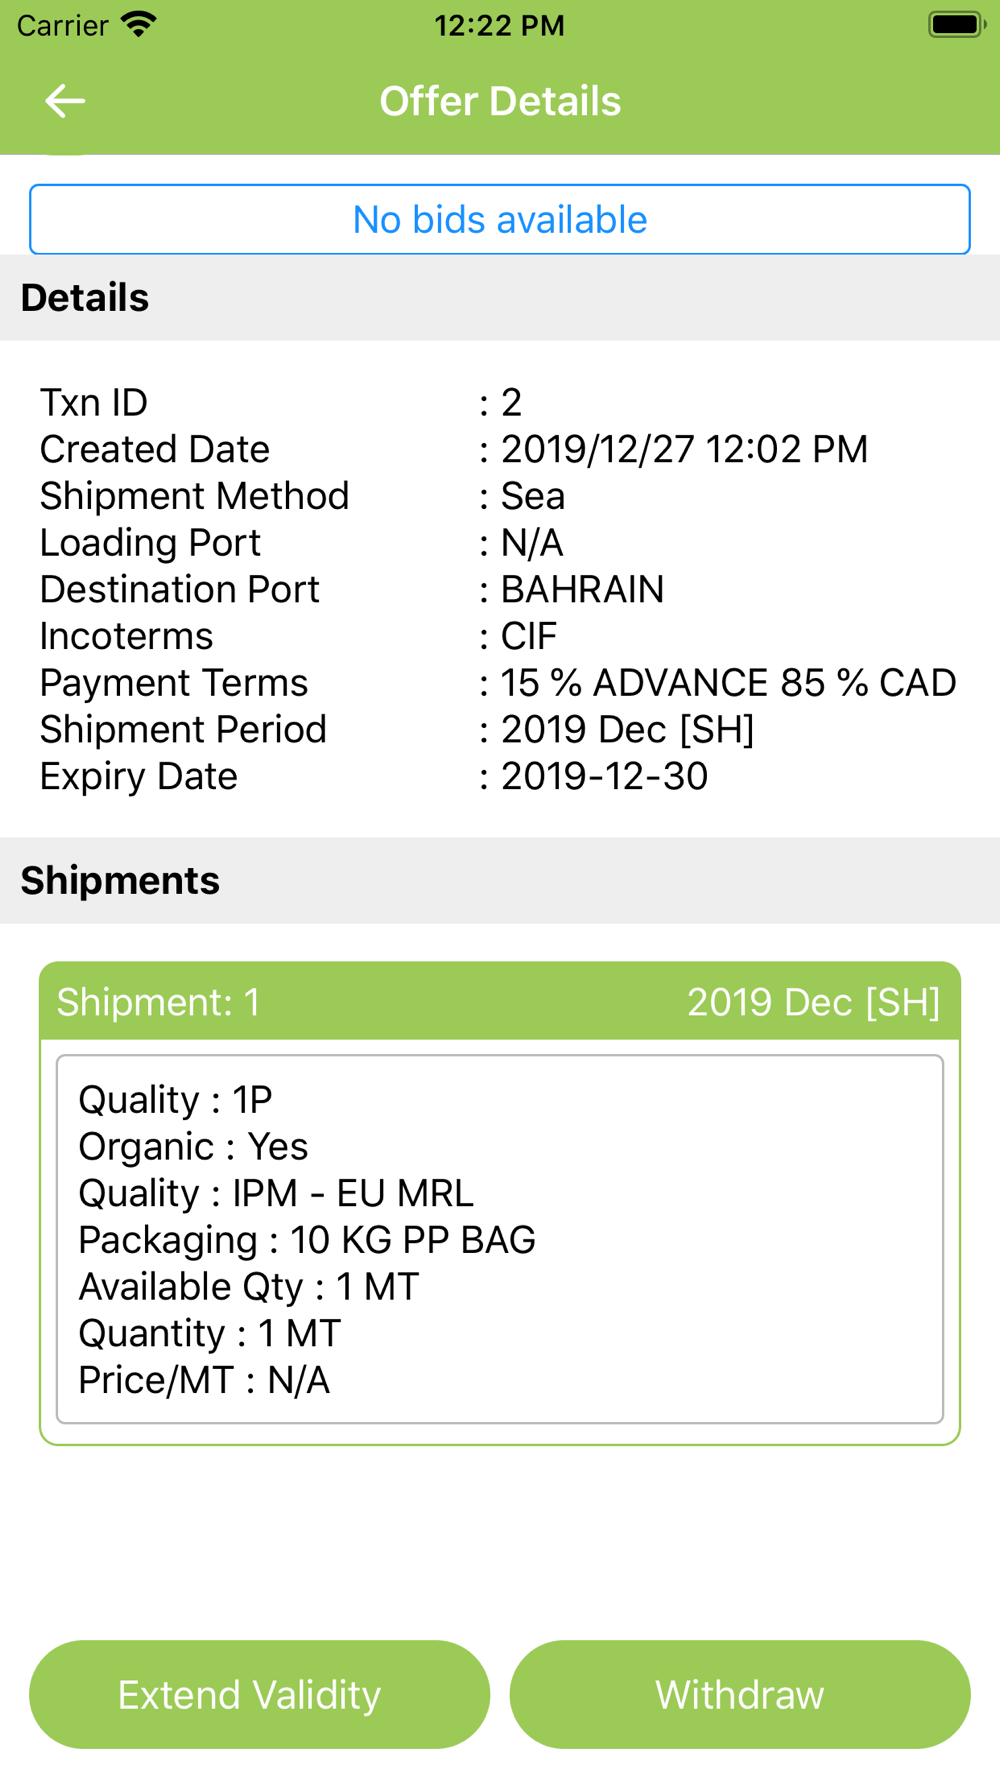Tap the Wi-Fi status icon
Viewport: 1000px width, 1778px height.
tap(138, 25)
